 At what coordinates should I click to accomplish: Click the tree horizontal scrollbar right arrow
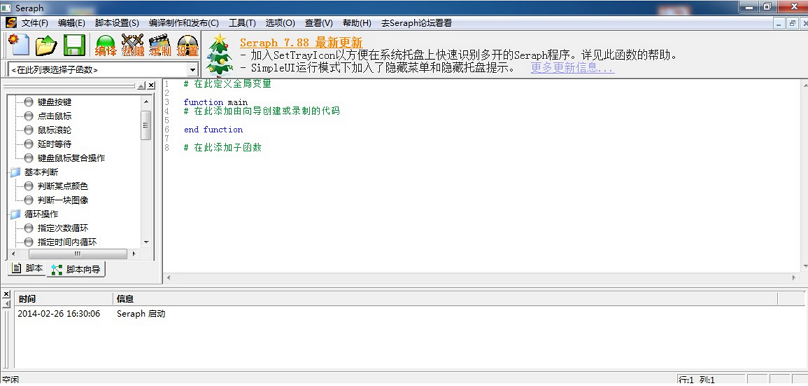point(134,254)
